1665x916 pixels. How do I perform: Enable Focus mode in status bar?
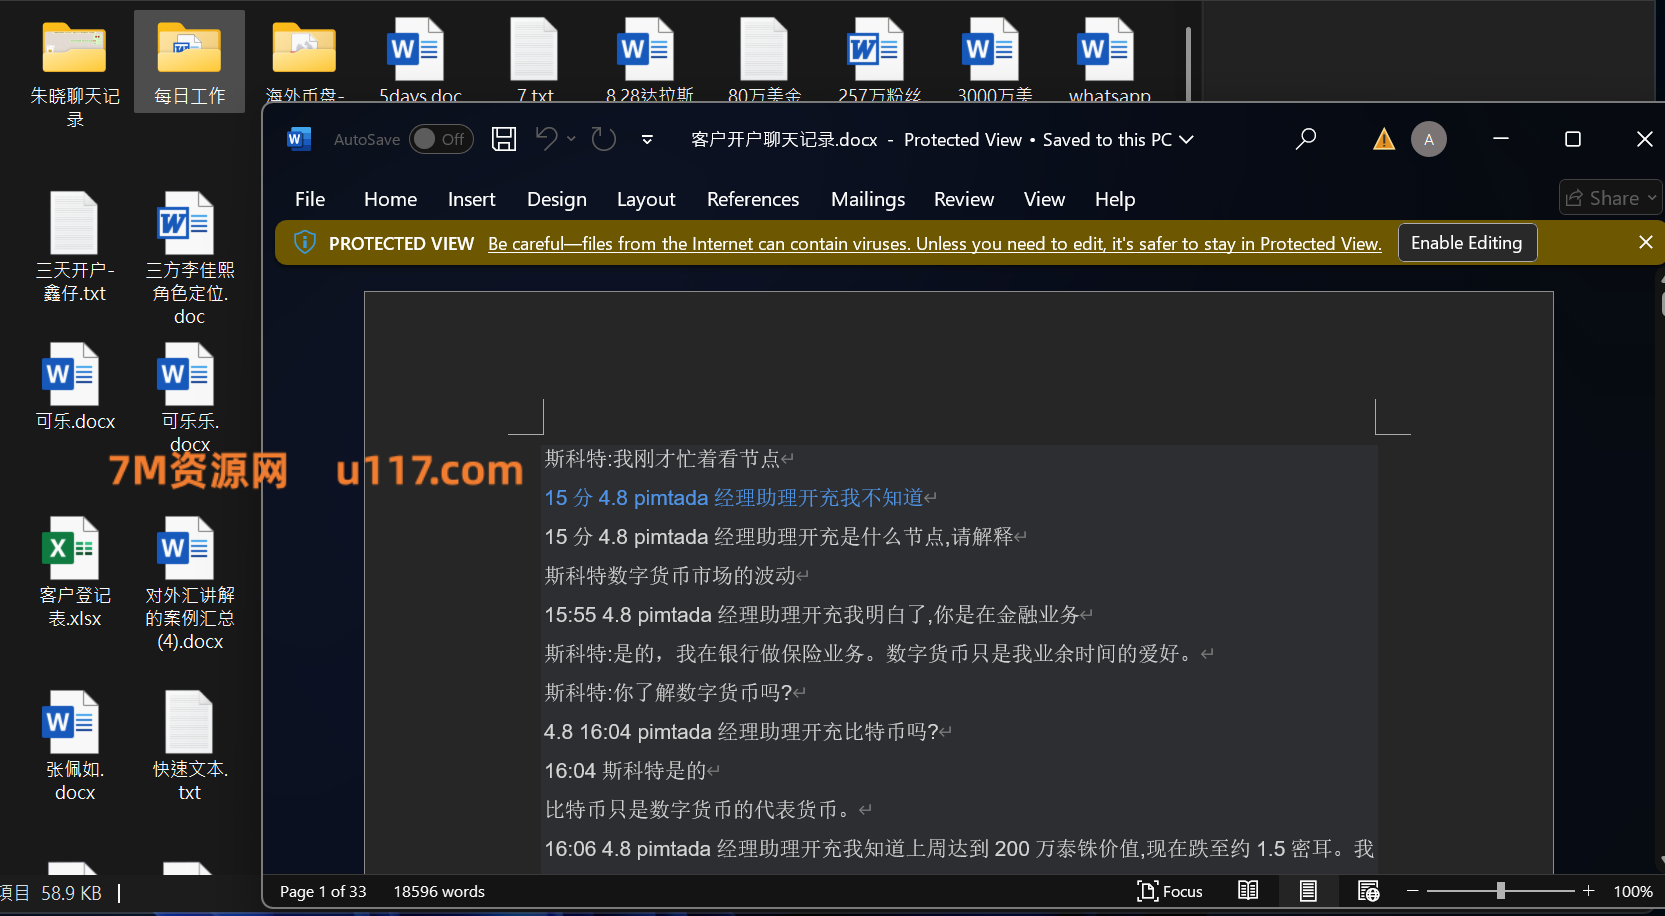tap(1170, 891)
